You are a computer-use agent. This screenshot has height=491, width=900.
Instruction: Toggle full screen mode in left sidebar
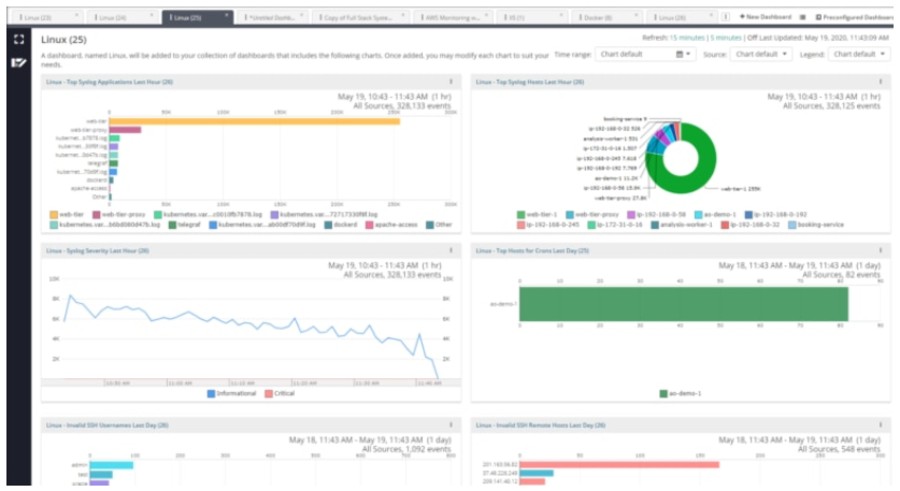(19, 39)
